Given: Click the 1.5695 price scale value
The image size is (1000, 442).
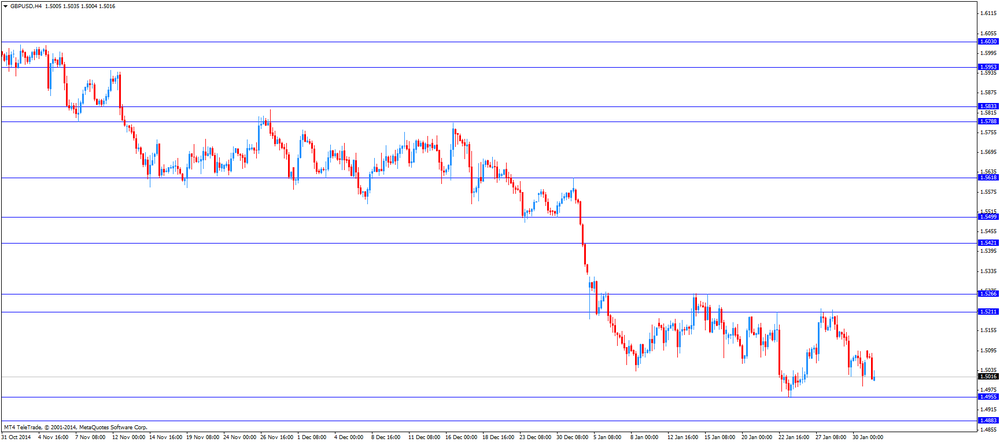Looking at the screenshot, I should tap(989, 152).
